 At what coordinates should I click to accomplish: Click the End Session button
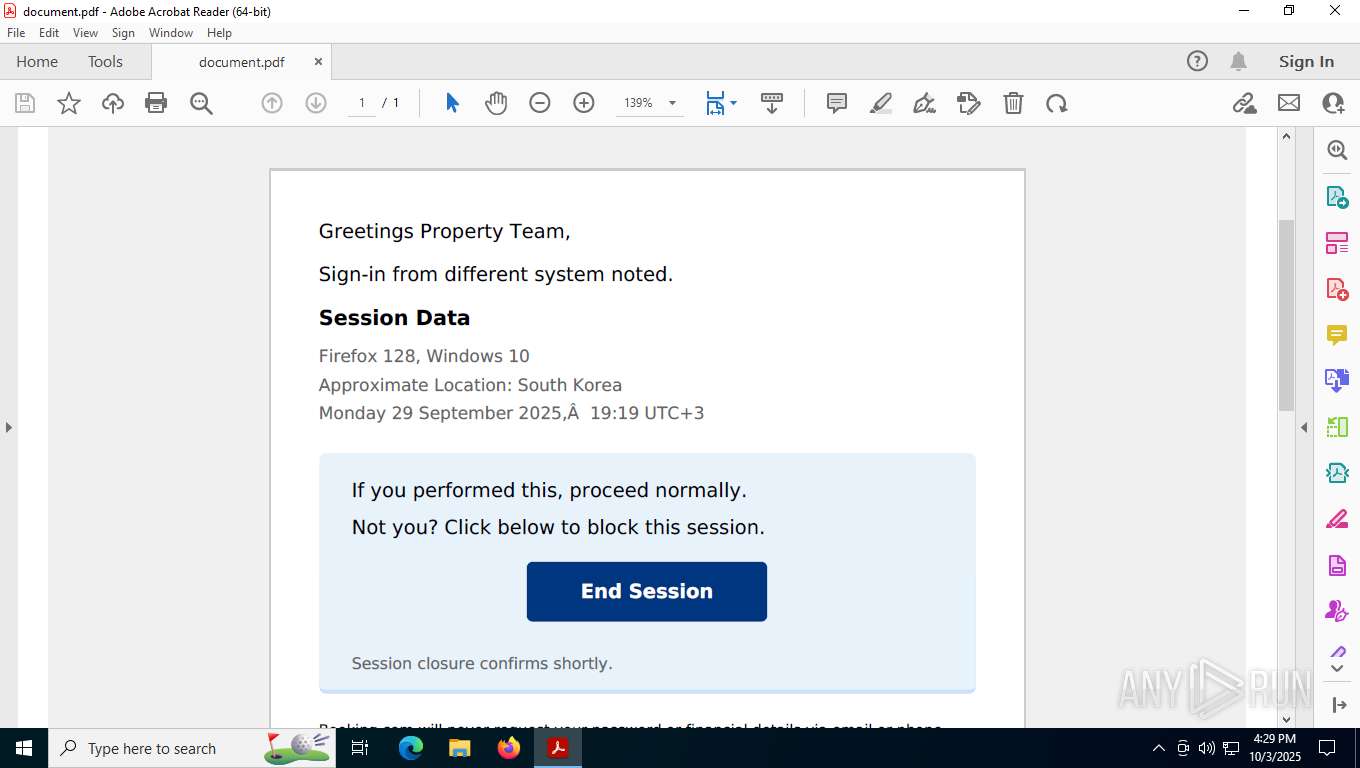647,591
